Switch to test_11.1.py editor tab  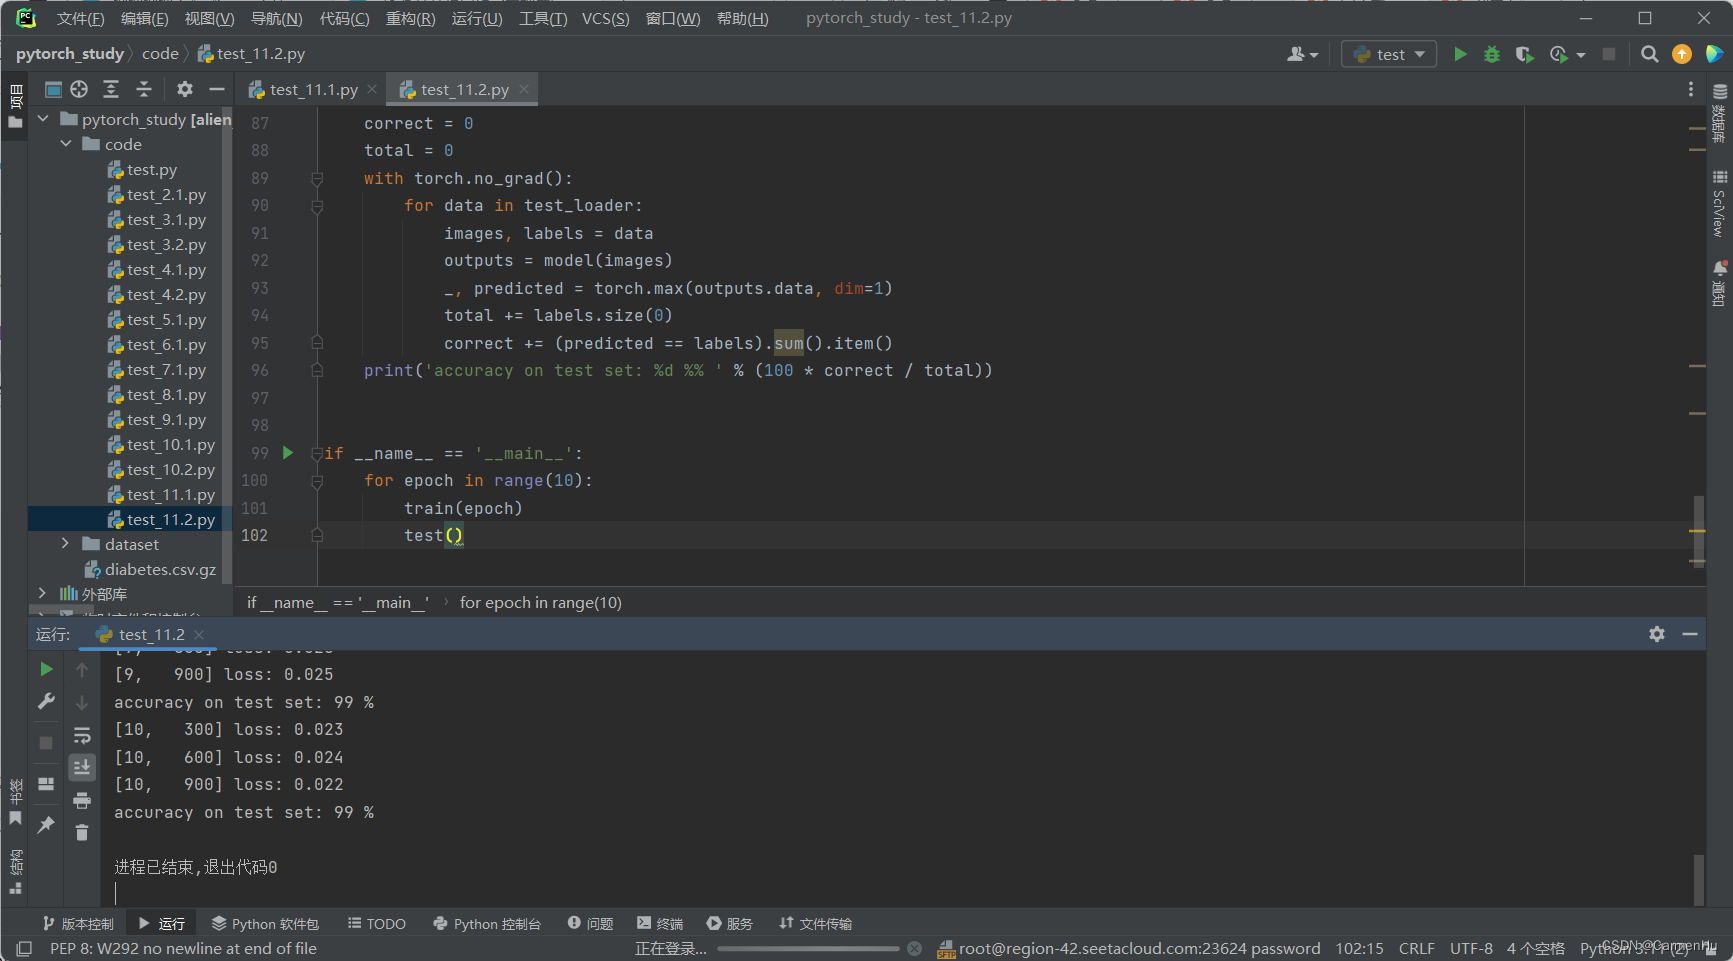pos(313,89)
